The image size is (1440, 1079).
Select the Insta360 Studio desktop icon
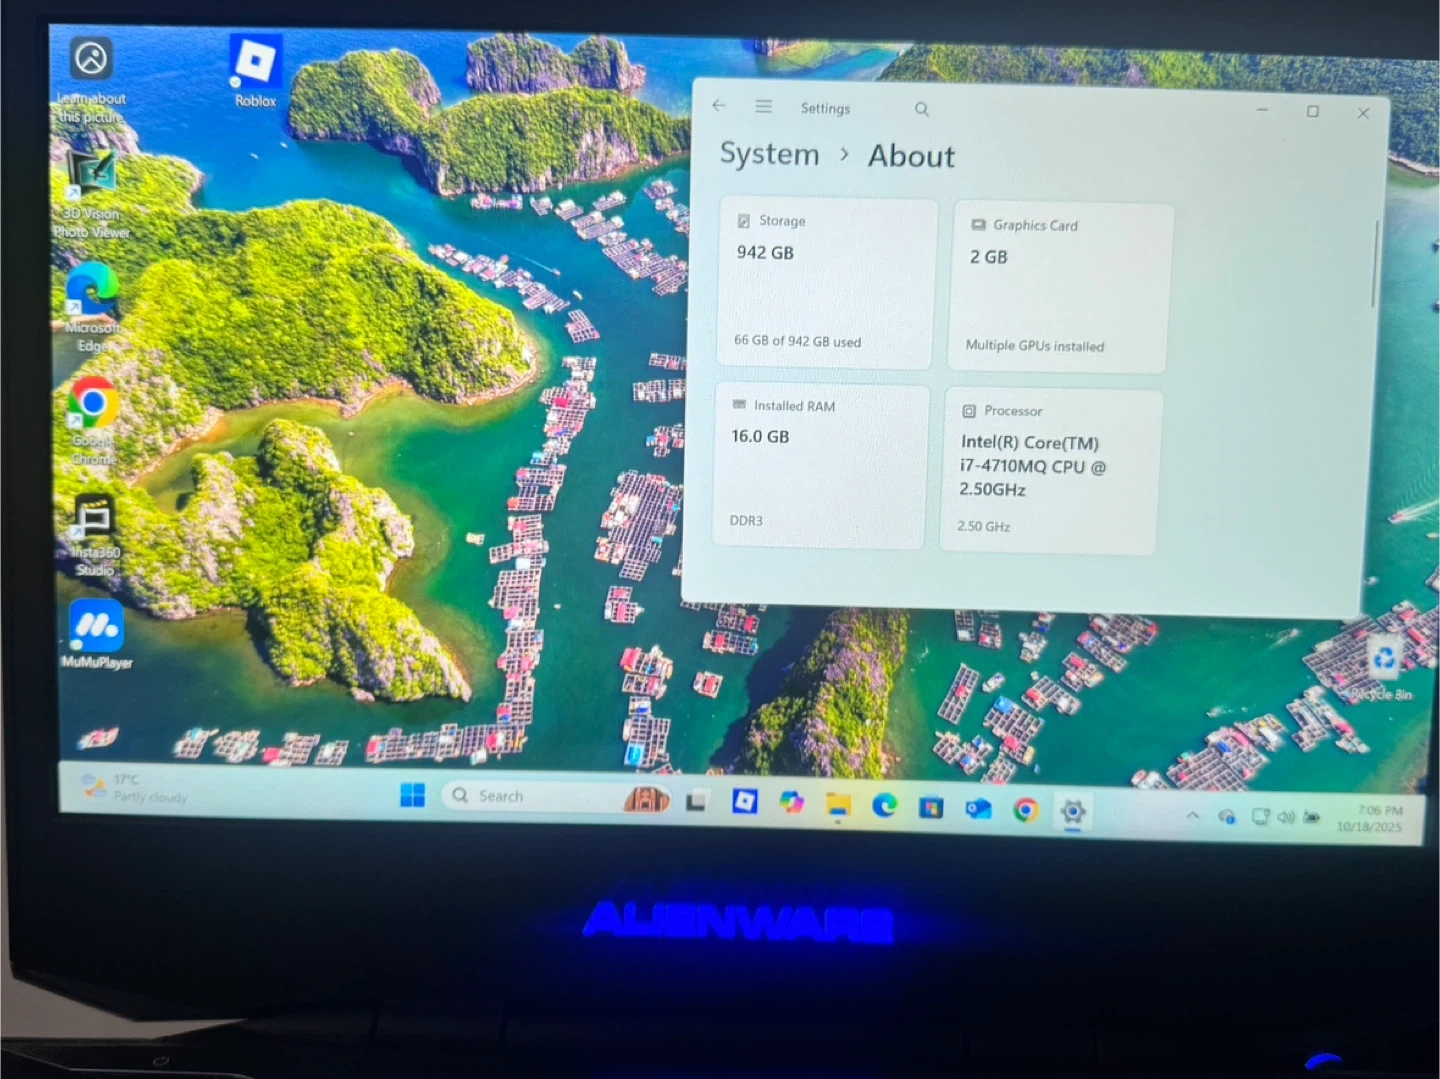94,534
